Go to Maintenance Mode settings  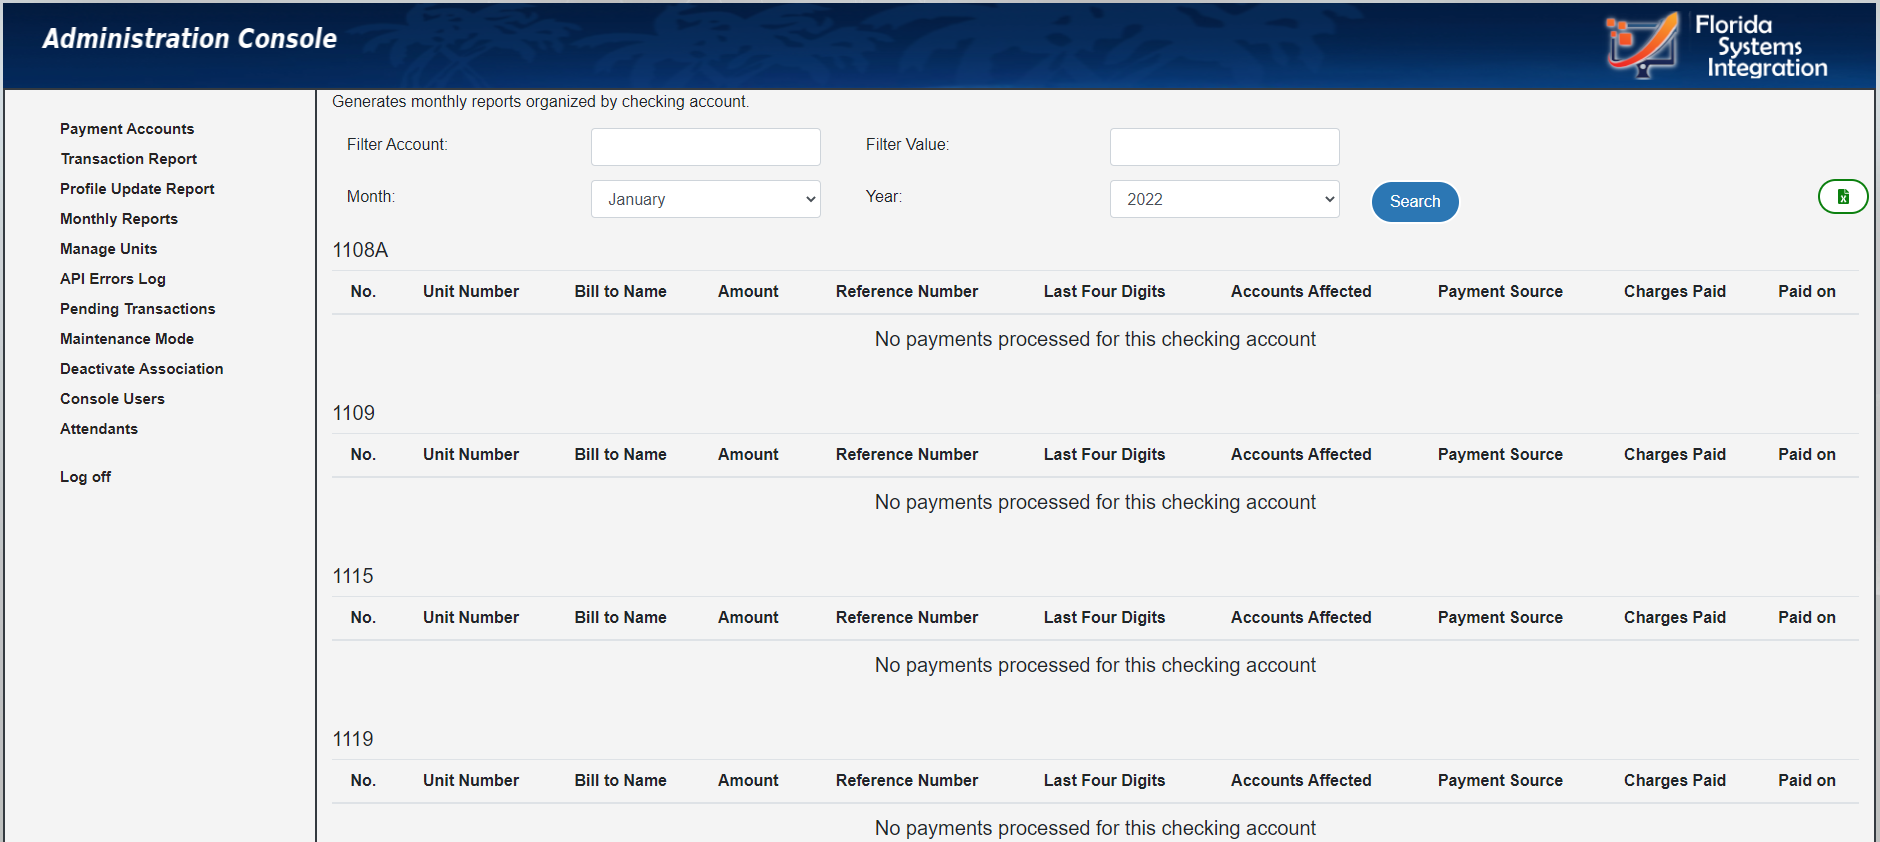pos(127,339)
